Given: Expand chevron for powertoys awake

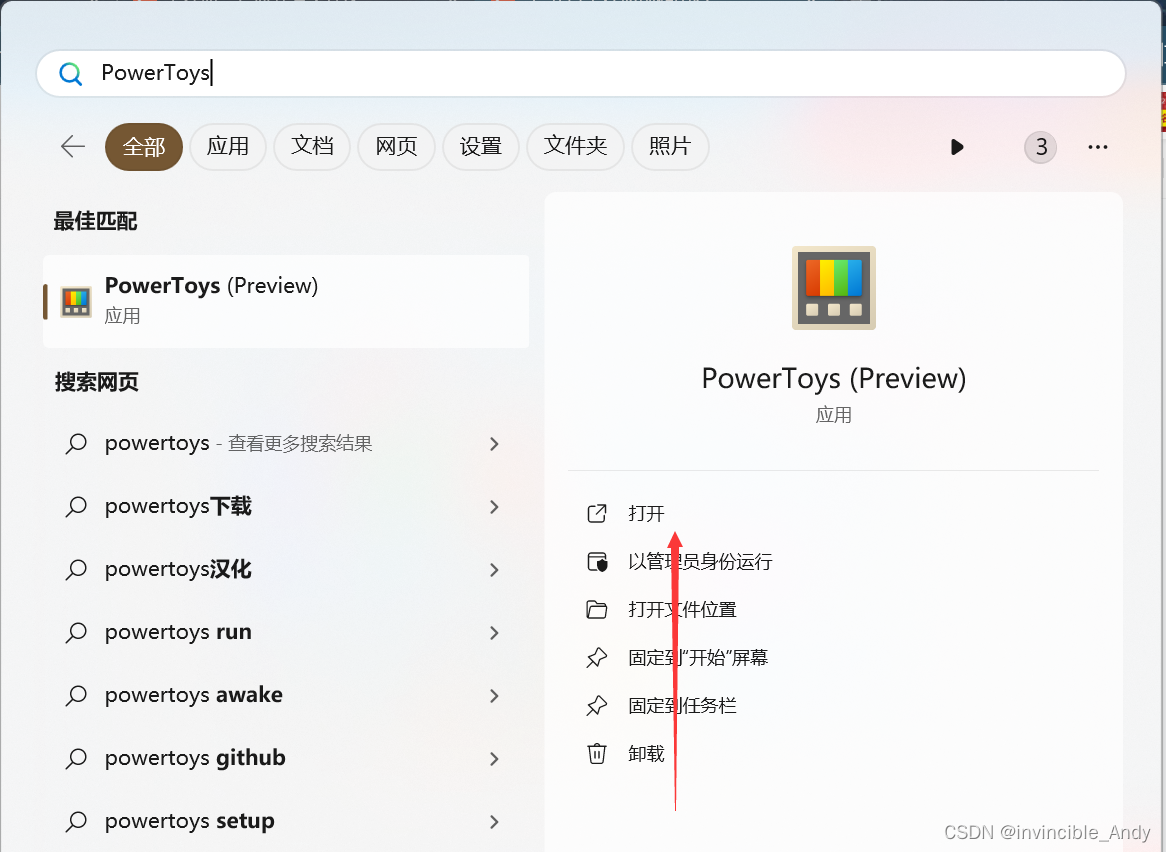Looking at the screenshot, I should click(x=495, y=696).
